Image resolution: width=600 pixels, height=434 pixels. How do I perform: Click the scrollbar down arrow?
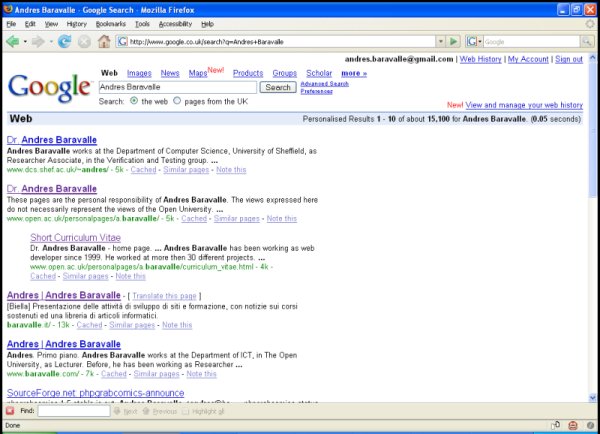[x=593, y=398]
